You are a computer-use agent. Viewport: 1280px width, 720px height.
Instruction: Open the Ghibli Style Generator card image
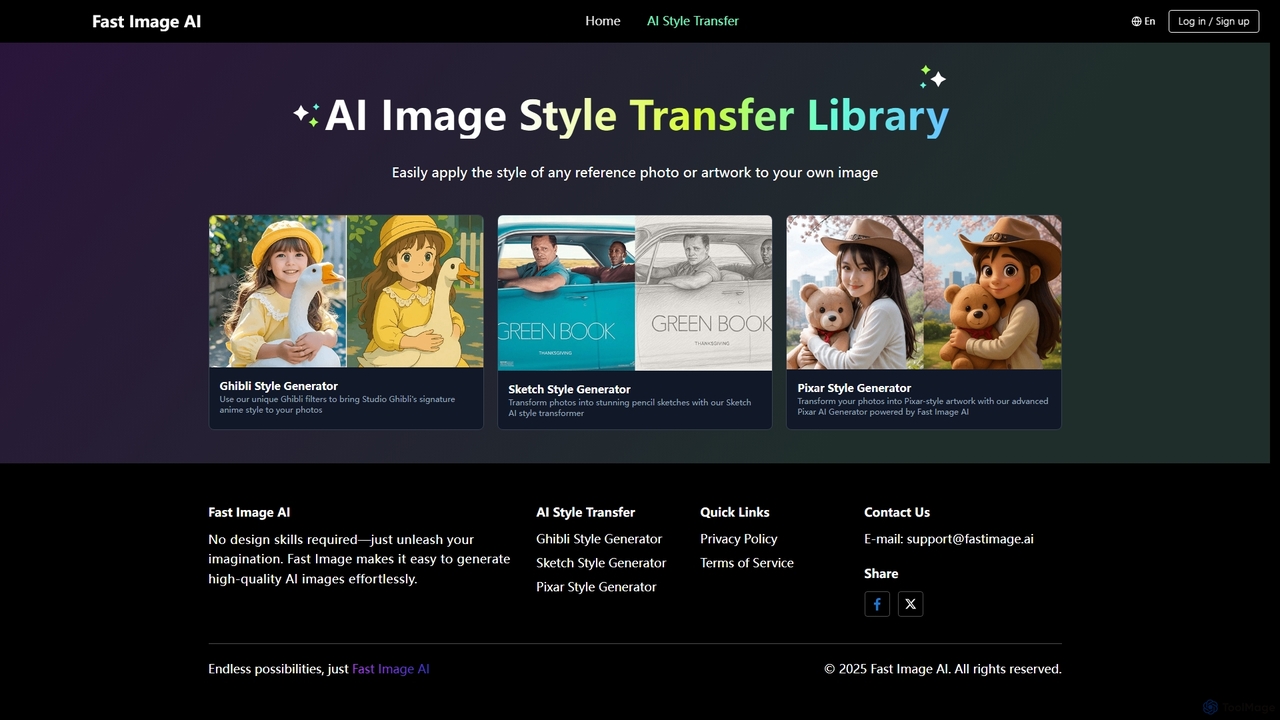tap(346, 292)
